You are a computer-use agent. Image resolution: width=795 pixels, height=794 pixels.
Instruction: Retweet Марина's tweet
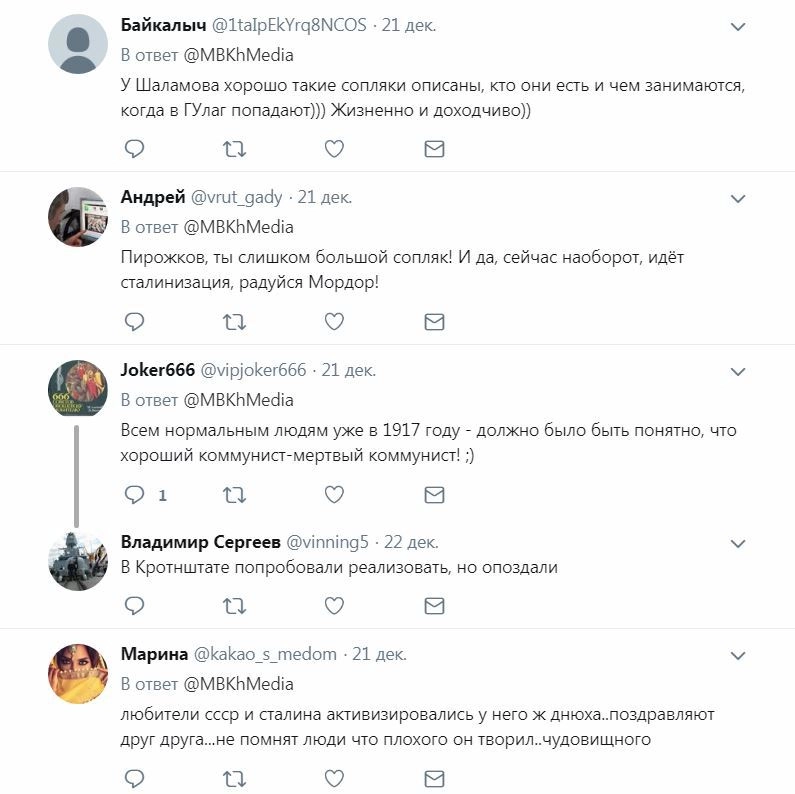[233, 778]
